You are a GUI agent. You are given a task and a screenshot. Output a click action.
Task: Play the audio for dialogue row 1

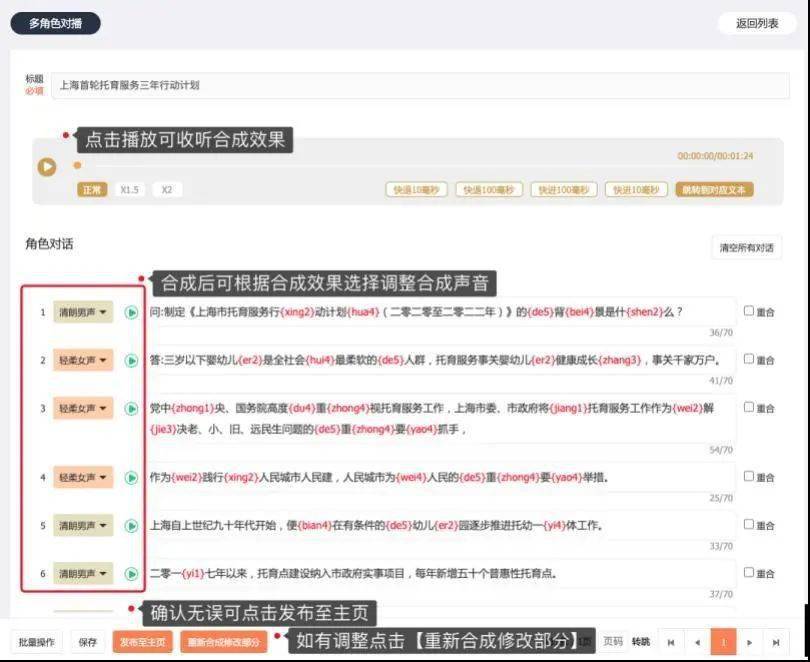tap(131, 312)
